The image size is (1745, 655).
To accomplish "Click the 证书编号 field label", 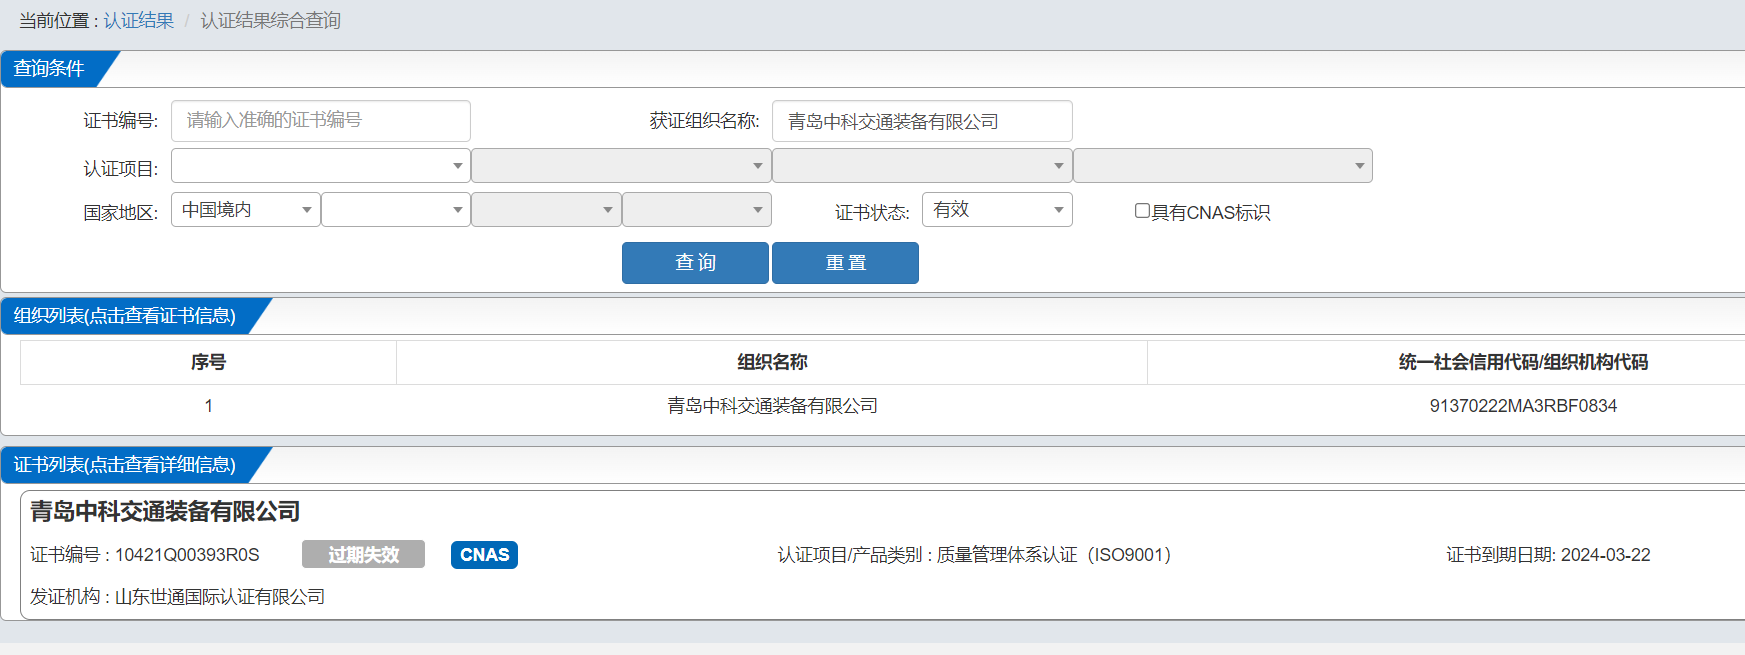I will click(120, 121).
